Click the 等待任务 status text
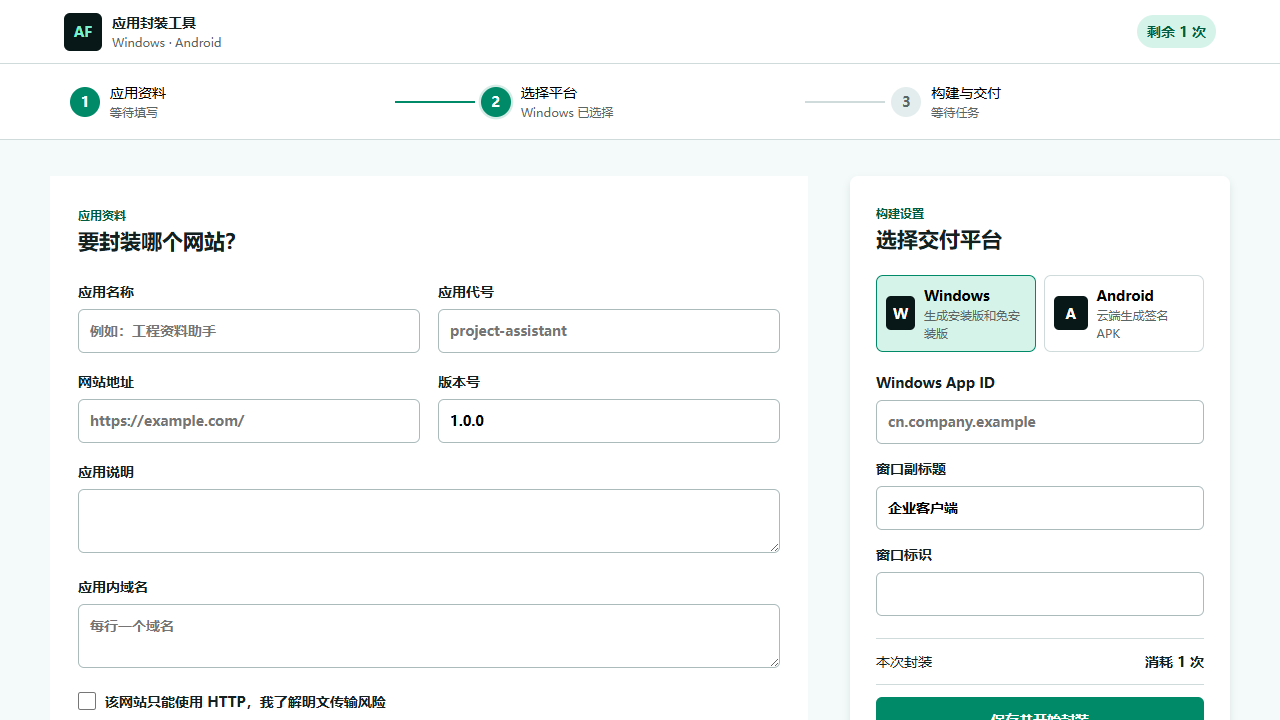 tap(955, 113)
